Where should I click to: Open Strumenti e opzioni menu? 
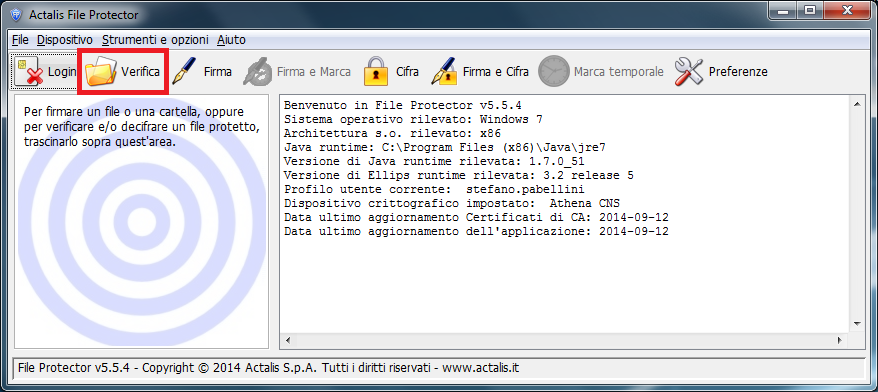155,40
